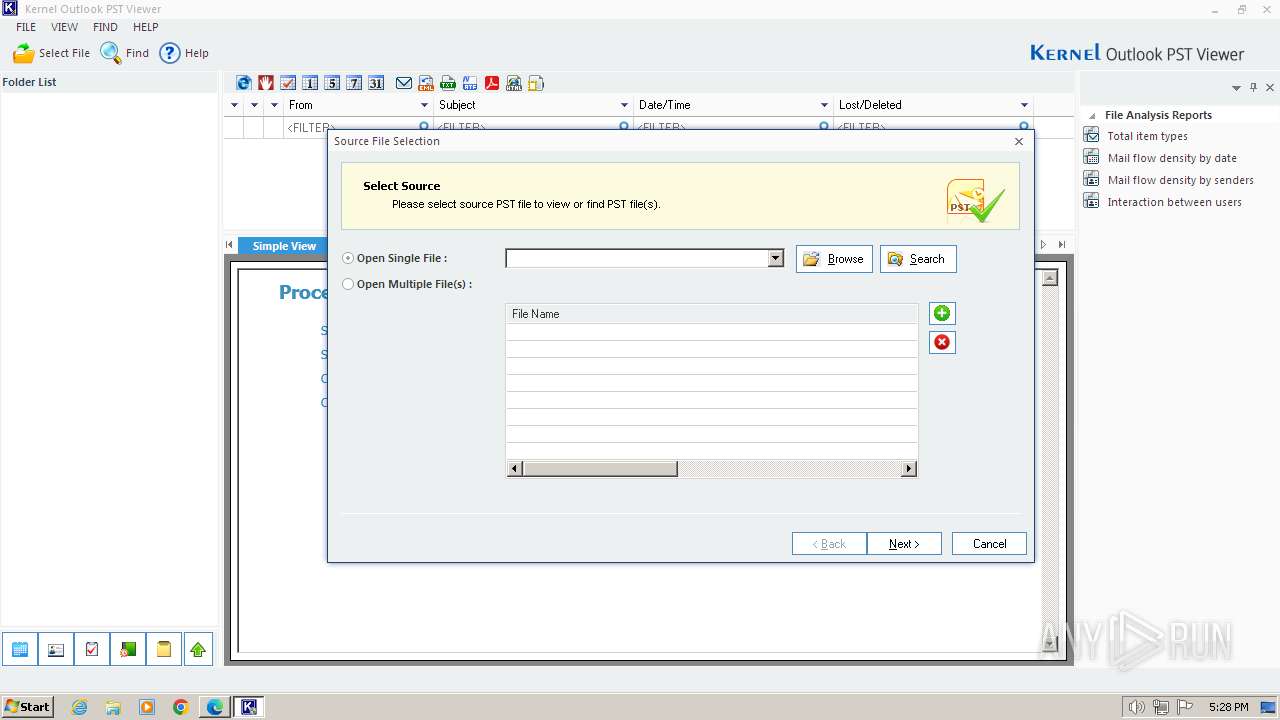This screenshot has width=1280, height=720.
Task: Click the RTF export icon
Action: (x=470, y=83)
